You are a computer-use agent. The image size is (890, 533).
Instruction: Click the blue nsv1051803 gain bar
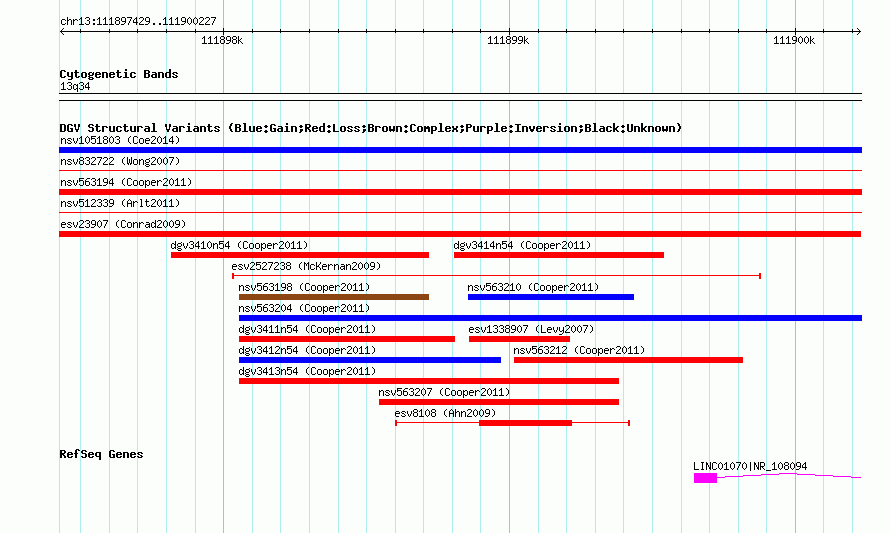[460, 150]
